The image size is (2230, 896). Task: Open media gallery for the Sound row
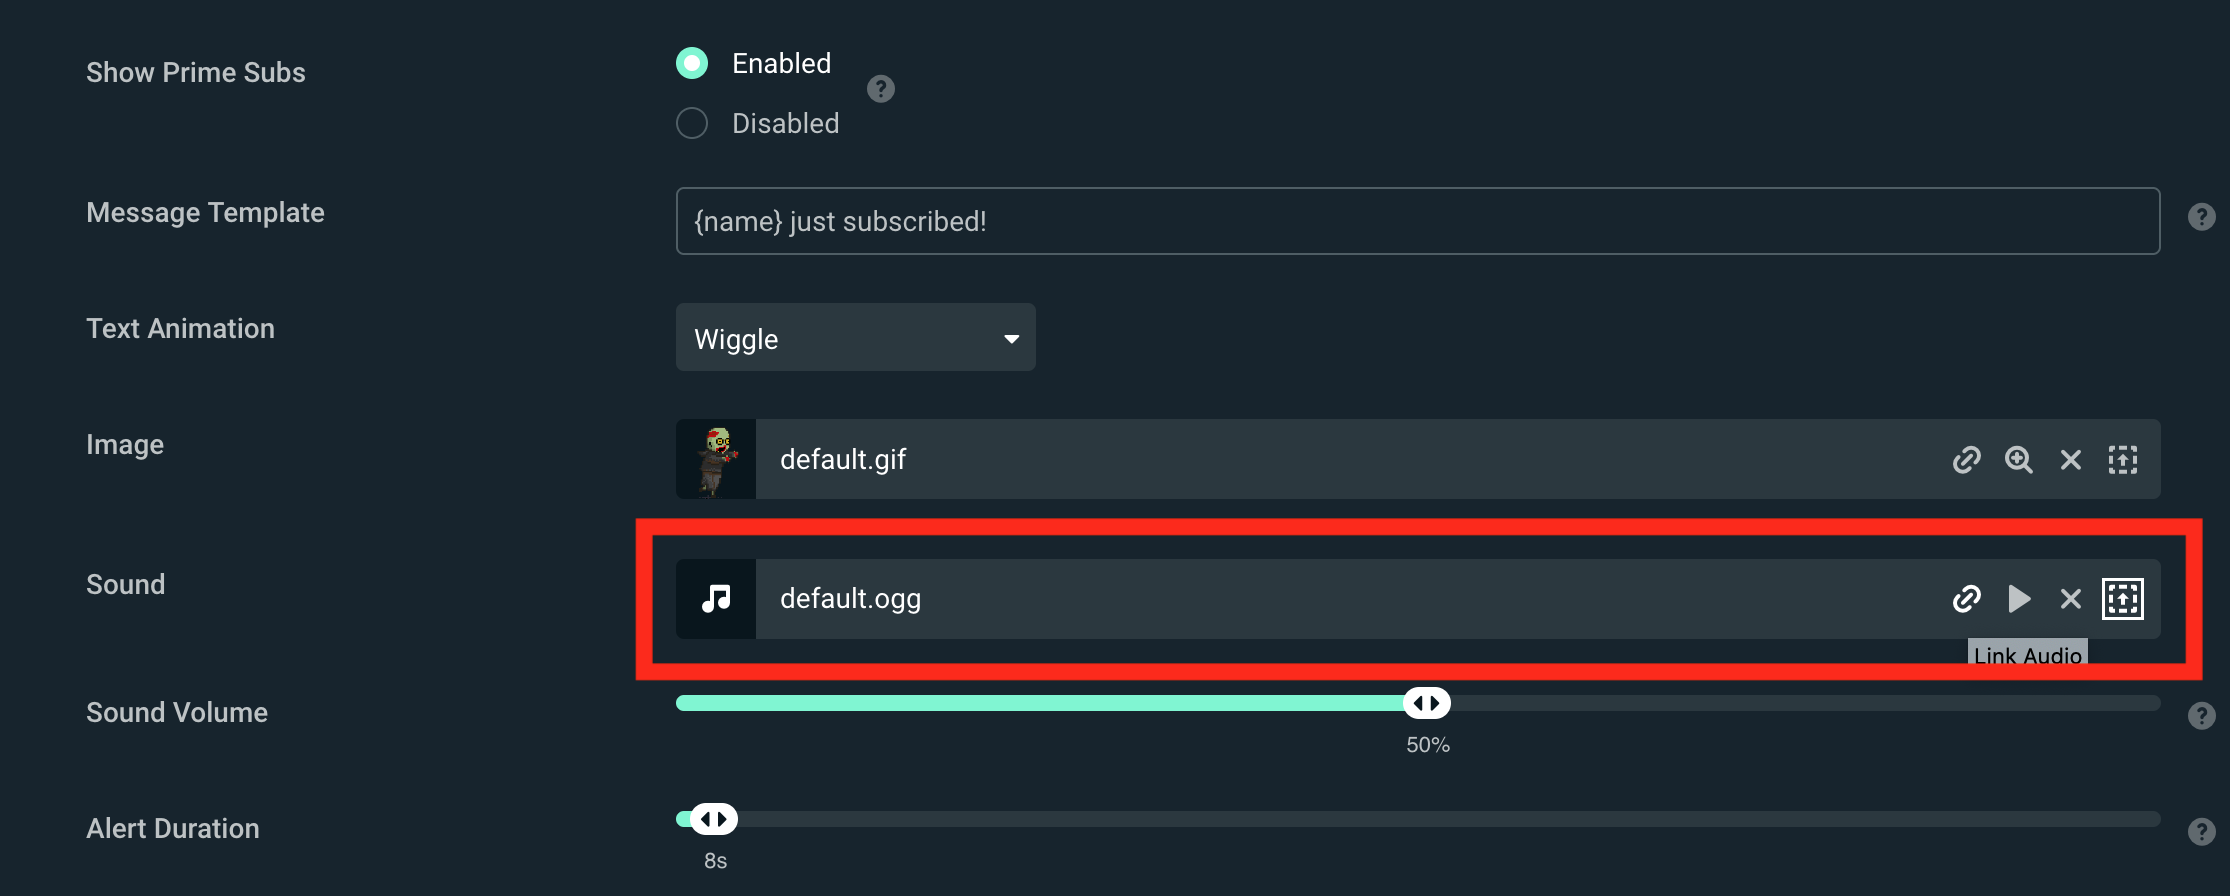[2122, 598]
